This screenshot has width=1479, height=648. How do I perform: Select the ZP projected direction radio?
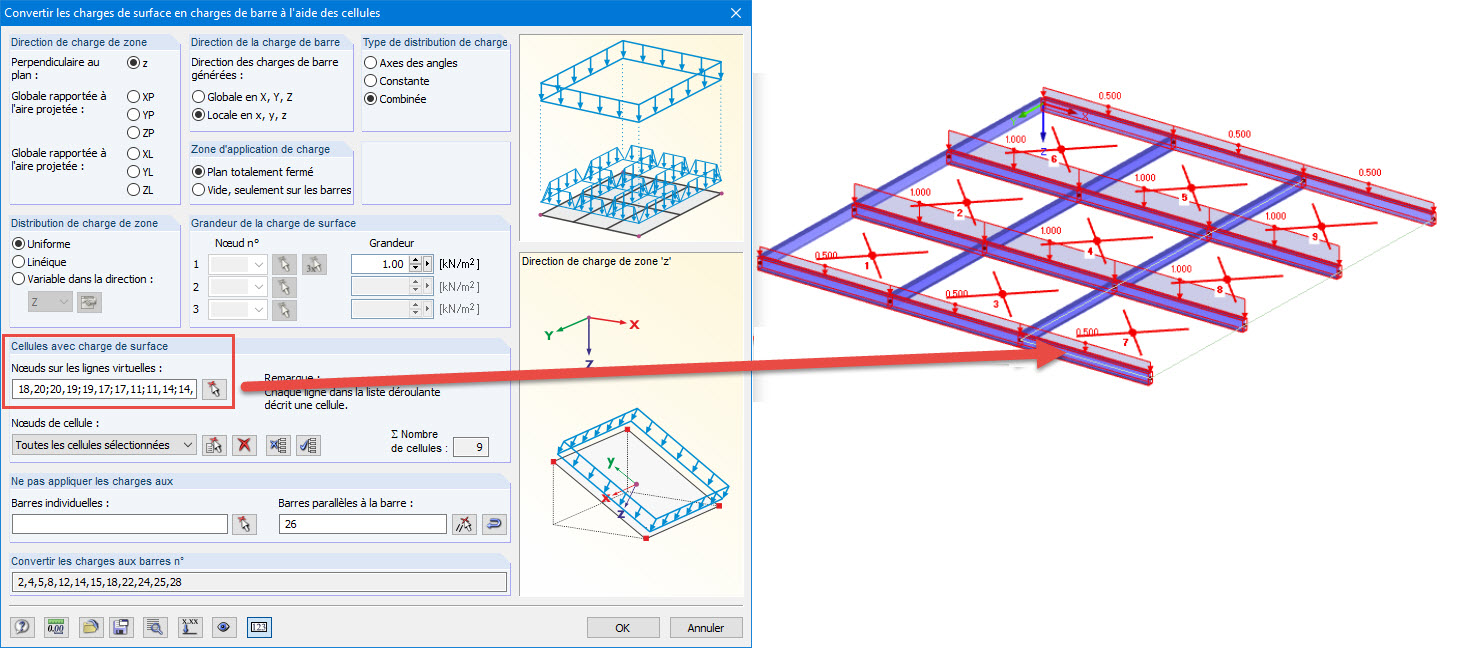point(133,133)
